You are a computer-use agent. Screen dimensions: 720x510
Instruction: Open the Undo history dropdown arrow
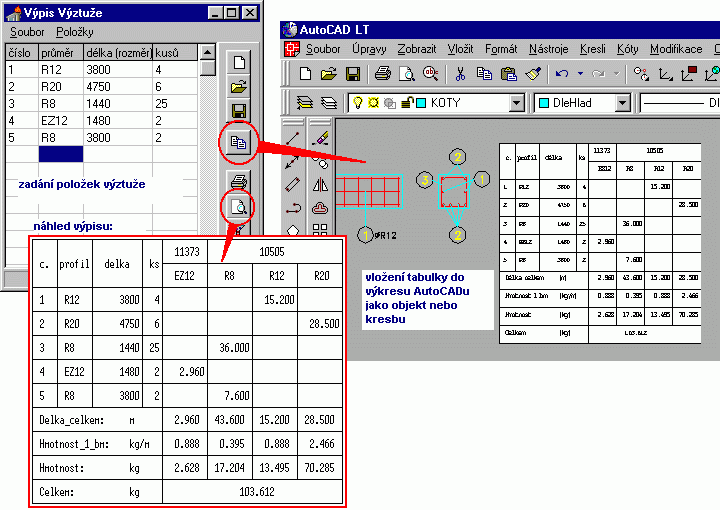point(580,73)
